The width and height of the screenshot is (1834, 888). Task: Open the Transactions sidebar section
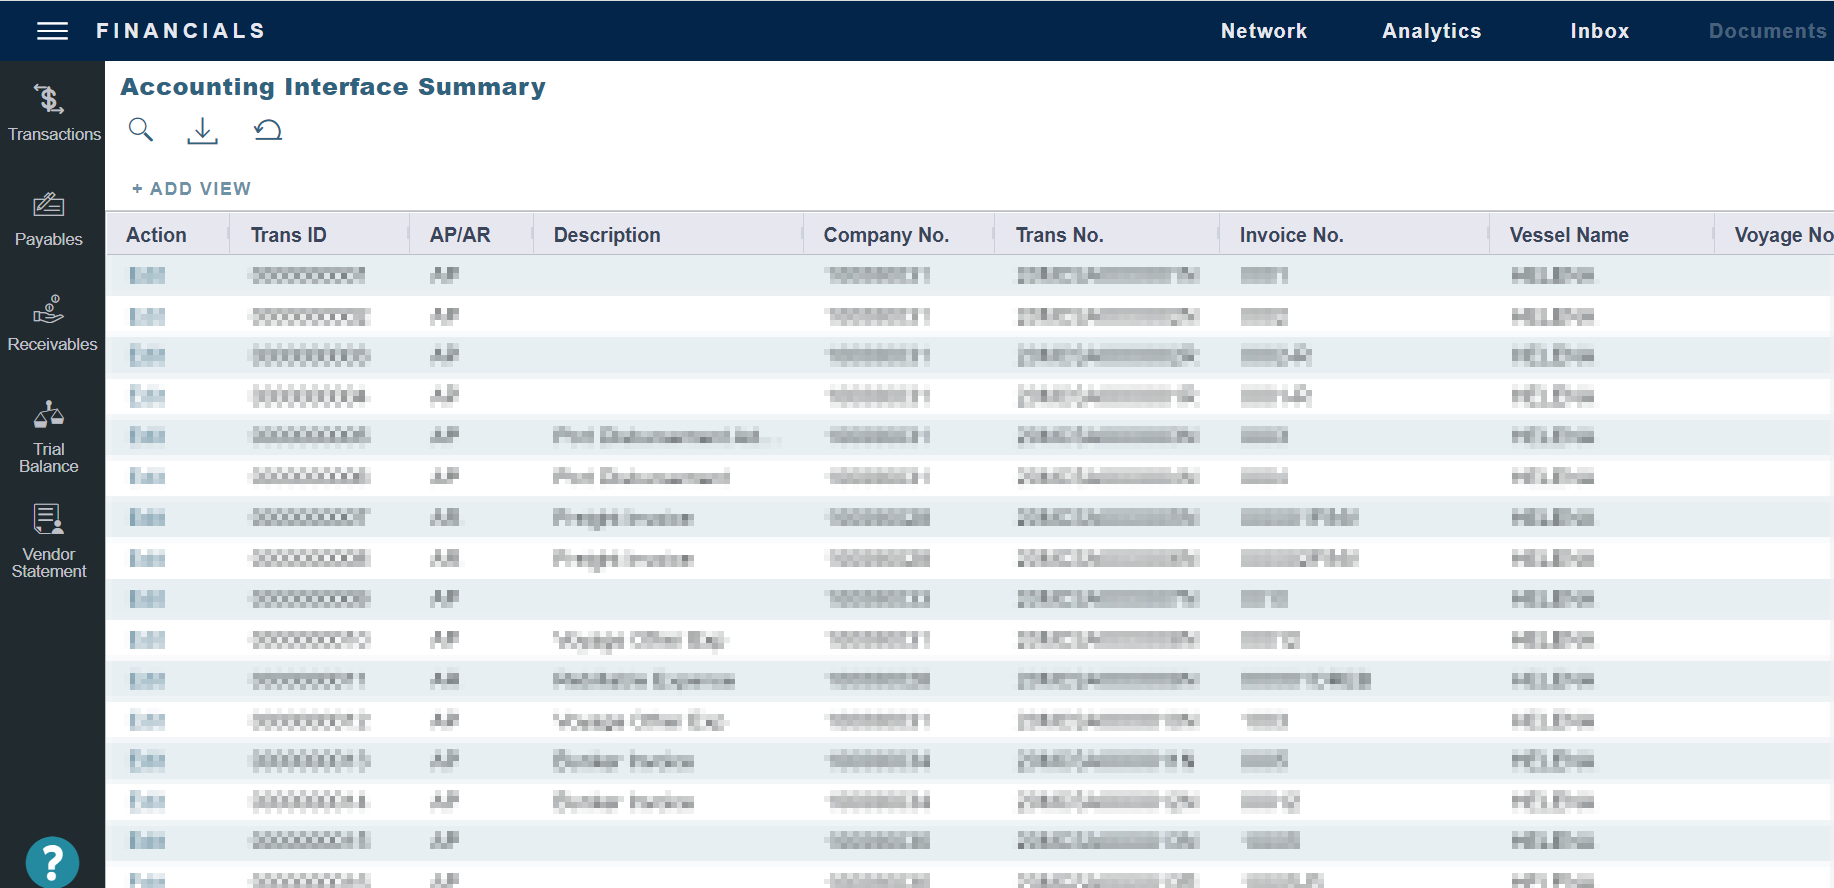tap(51, 112)
